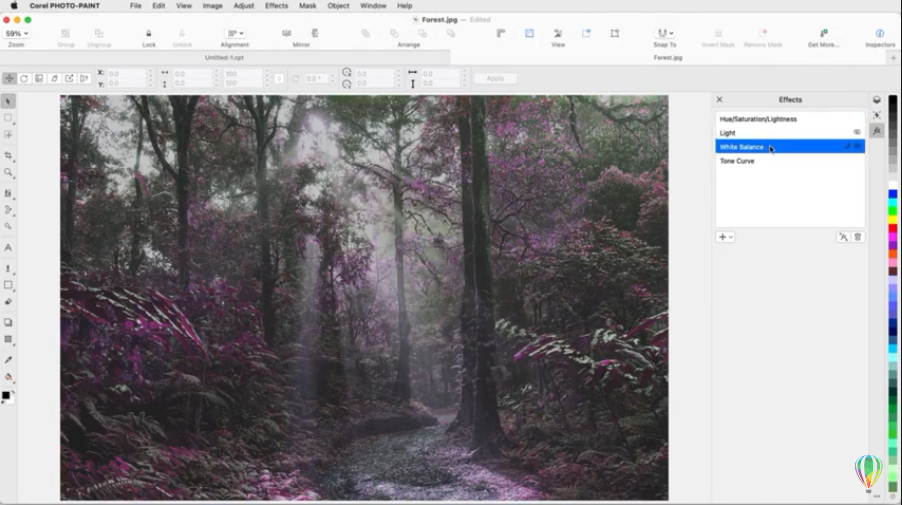This screenshot has height=505, width=902.
Task: Open the Mask menu
Action: (x=308, y=6)
